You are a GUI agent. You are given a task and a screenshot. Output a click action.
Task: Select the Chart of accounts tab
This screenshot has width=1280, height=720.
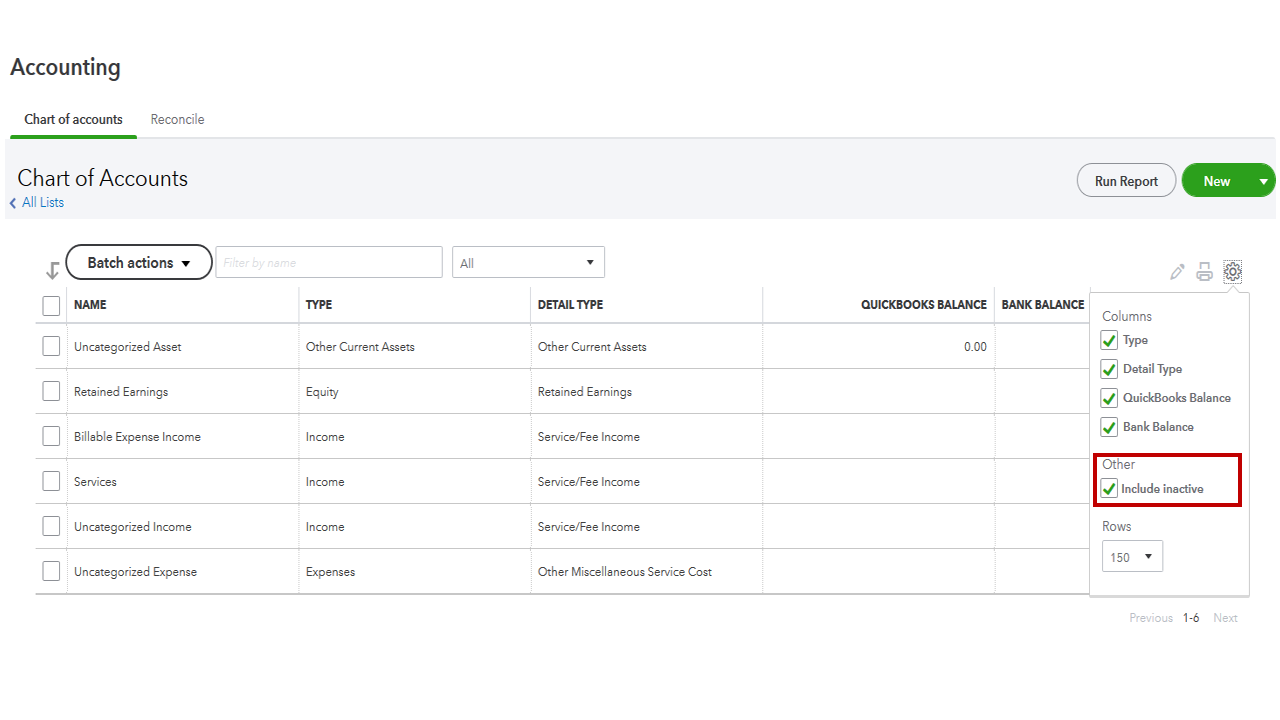tap(73, 120)
